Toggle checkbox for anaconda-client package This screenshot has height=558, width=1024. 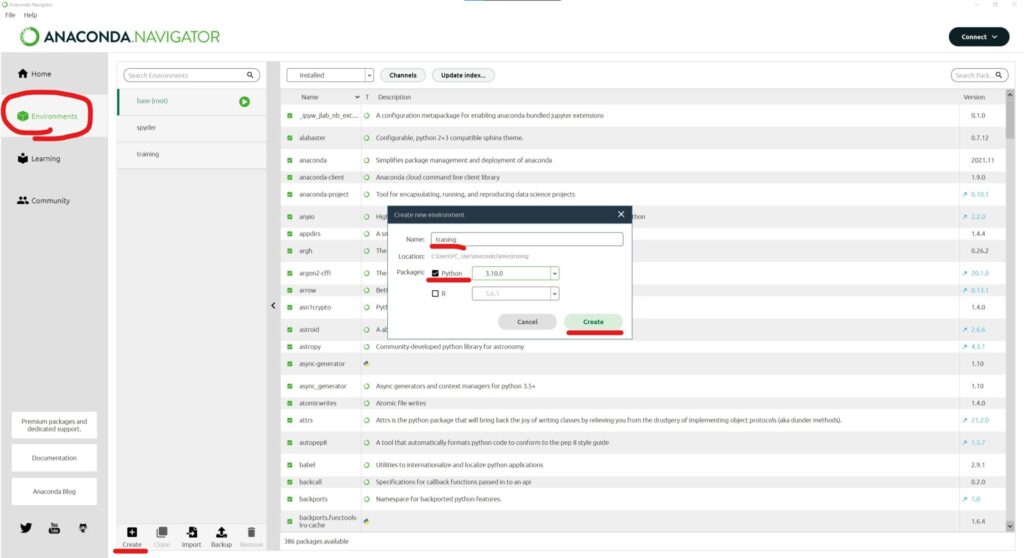pos(290,177)
